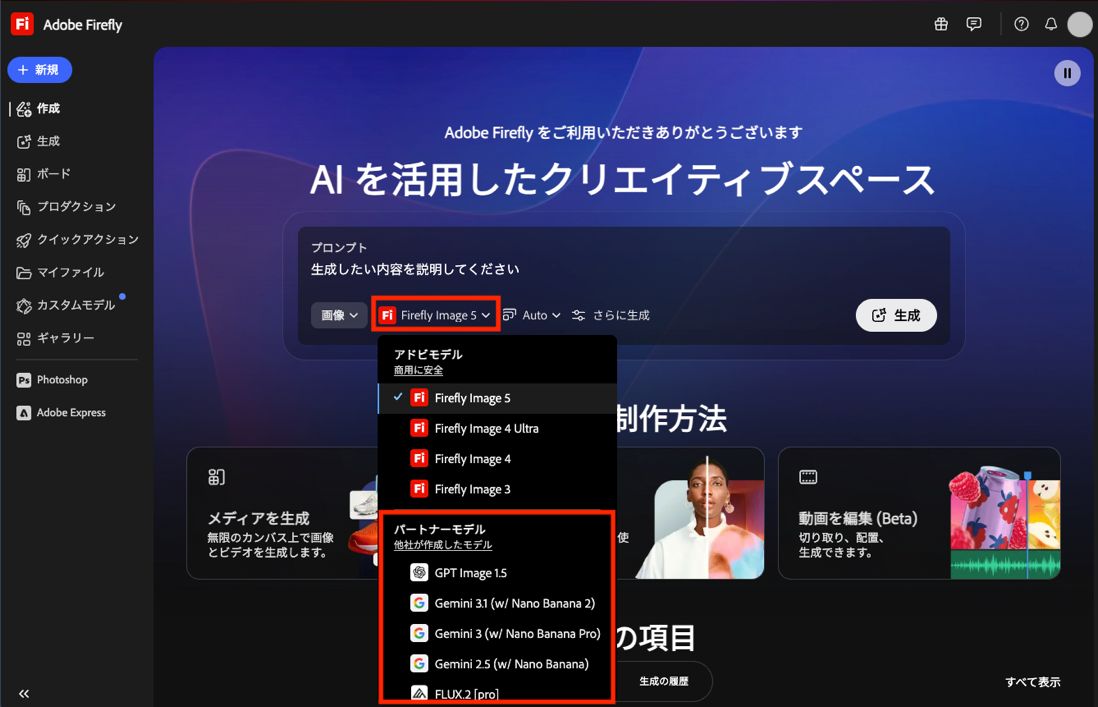Collapse the sidebar with double chevron
This screenshot has width=1098, height=707.
(x=24, y=694)
